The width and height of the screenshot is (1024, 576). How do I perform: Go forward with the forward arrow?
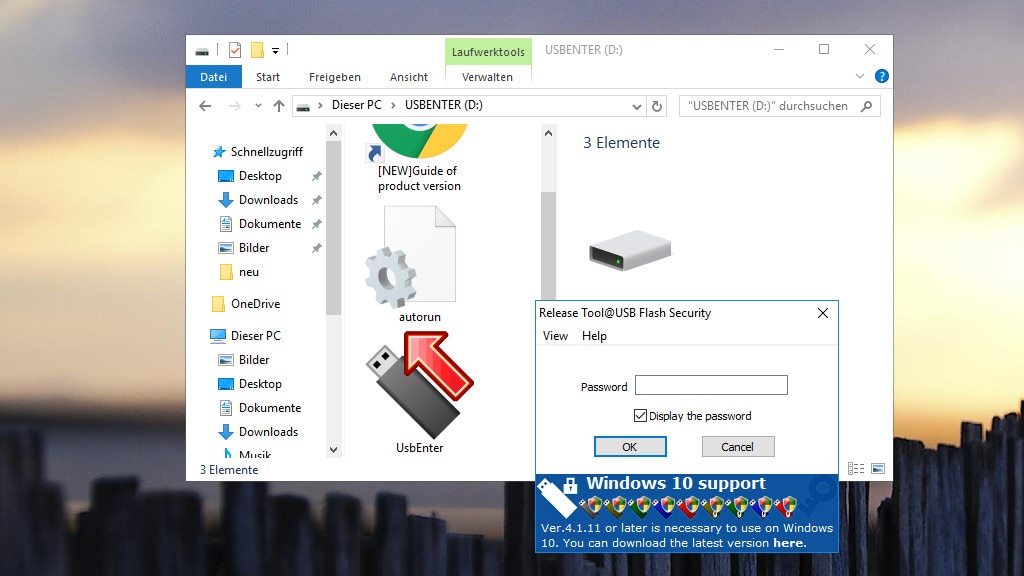click(234, 106)
